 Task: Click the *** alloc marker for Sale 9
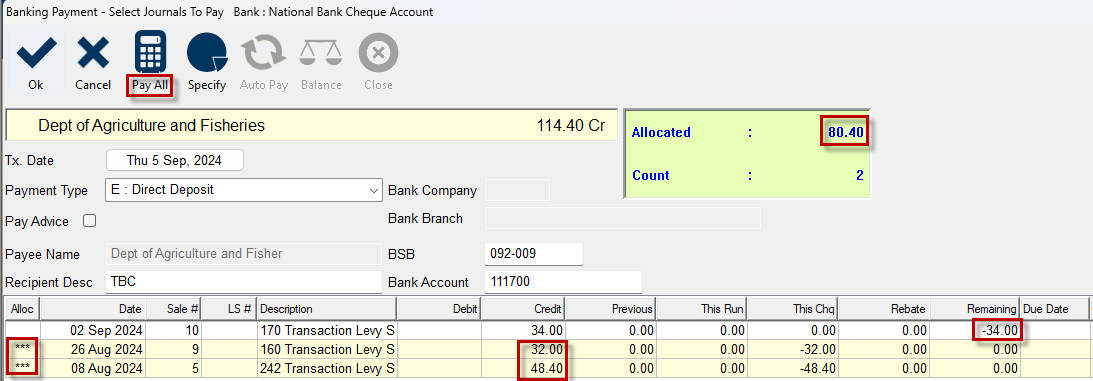[22, 349]
